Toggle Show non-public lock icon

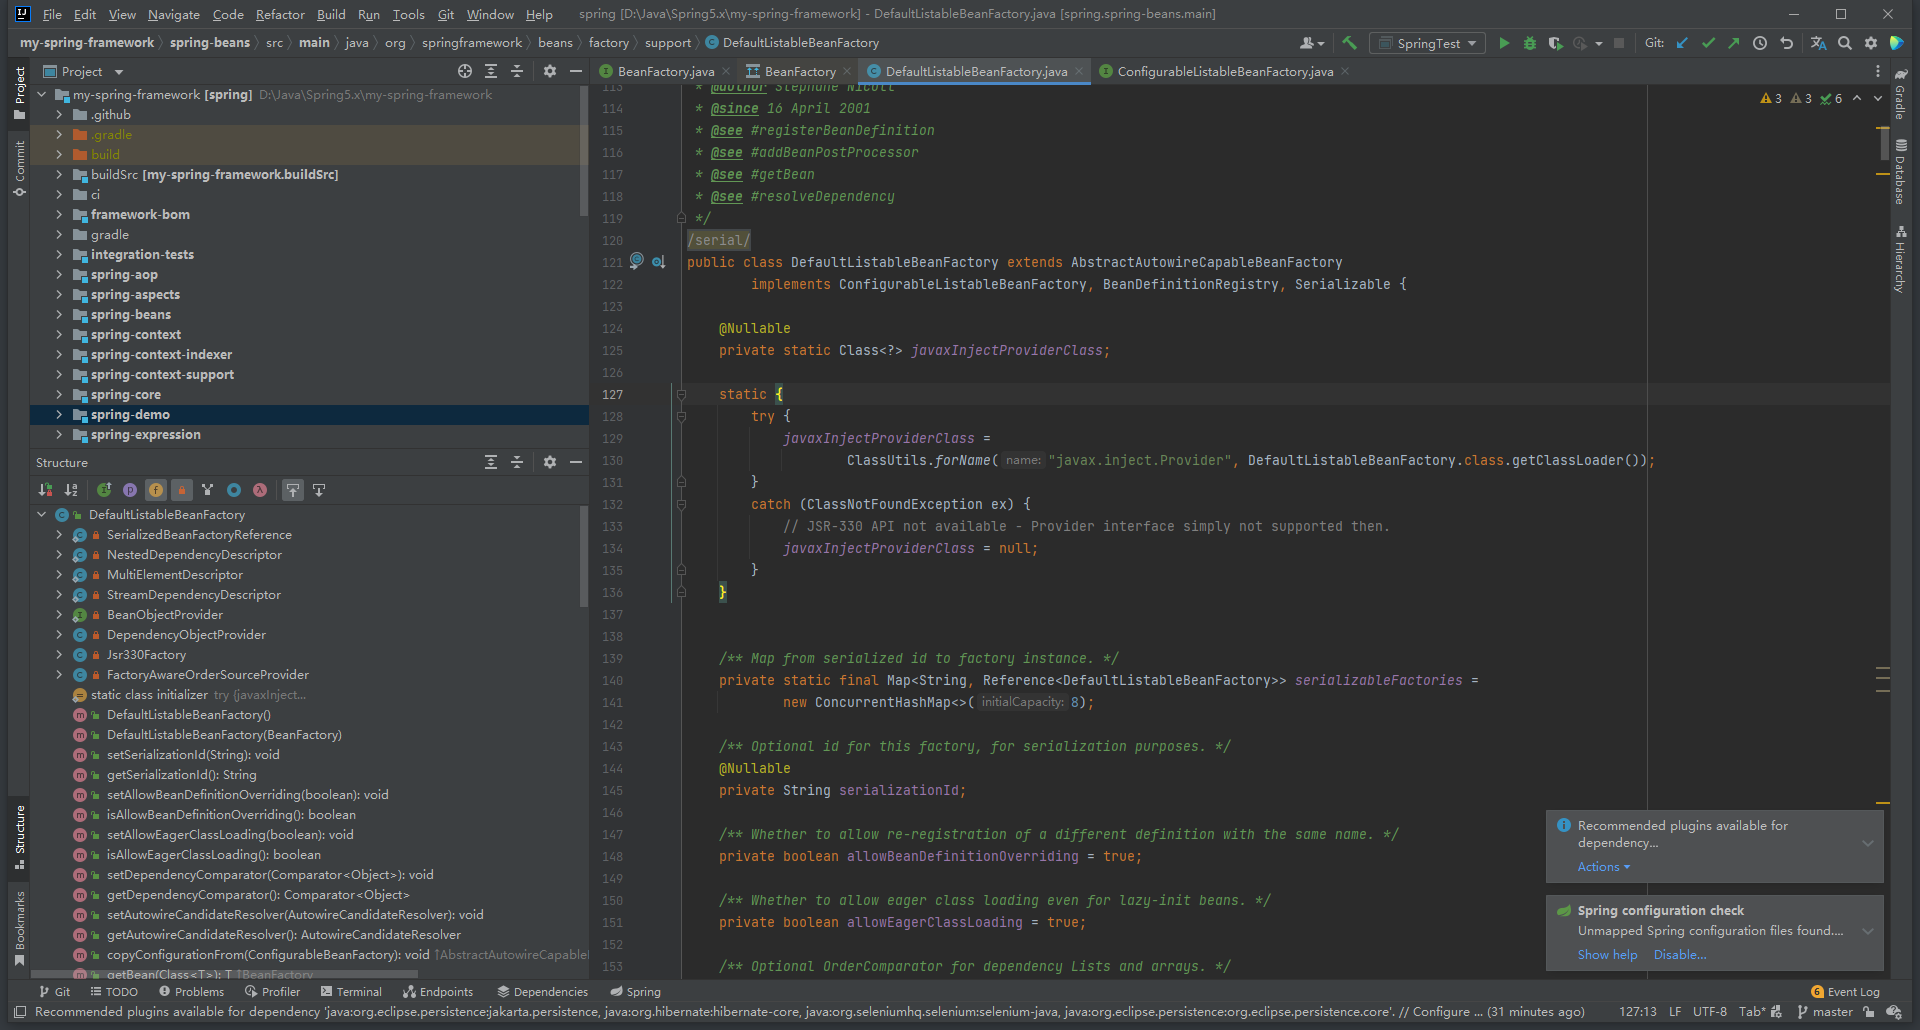[182, 490]
